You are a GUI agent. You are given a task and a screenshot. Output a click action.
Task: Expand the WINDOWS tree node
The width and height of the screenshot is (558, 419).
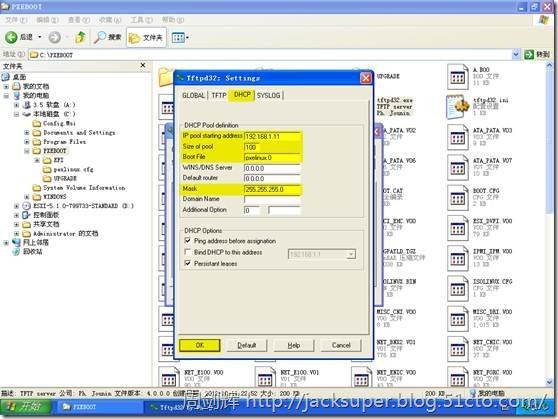point(27,197)
